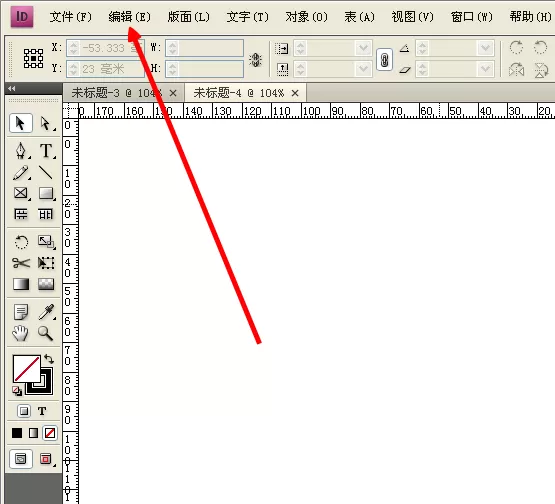Open the 窗口(W) menu
The image size is (555, 504).
coord(471,17)
